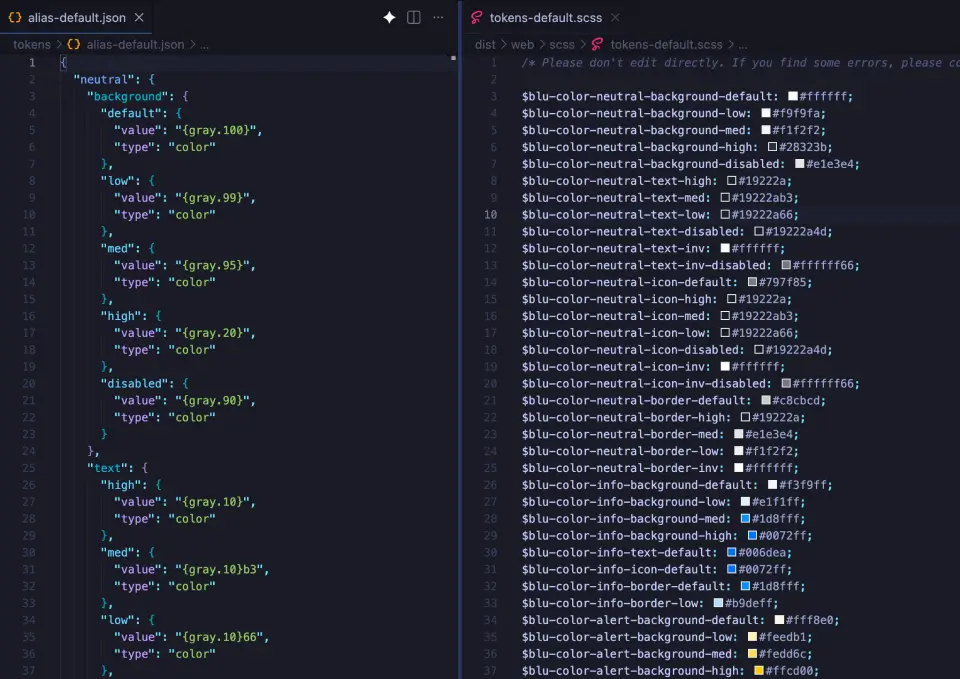
Task: Open color swatch for neutral-text-inv-disabled #ffffff66
Action: pyautogui.click(x=786, y=265)
